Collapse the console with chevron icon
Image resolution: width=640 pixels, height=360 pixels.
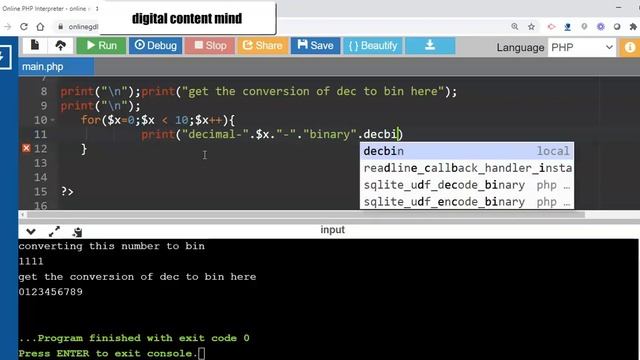31,232
